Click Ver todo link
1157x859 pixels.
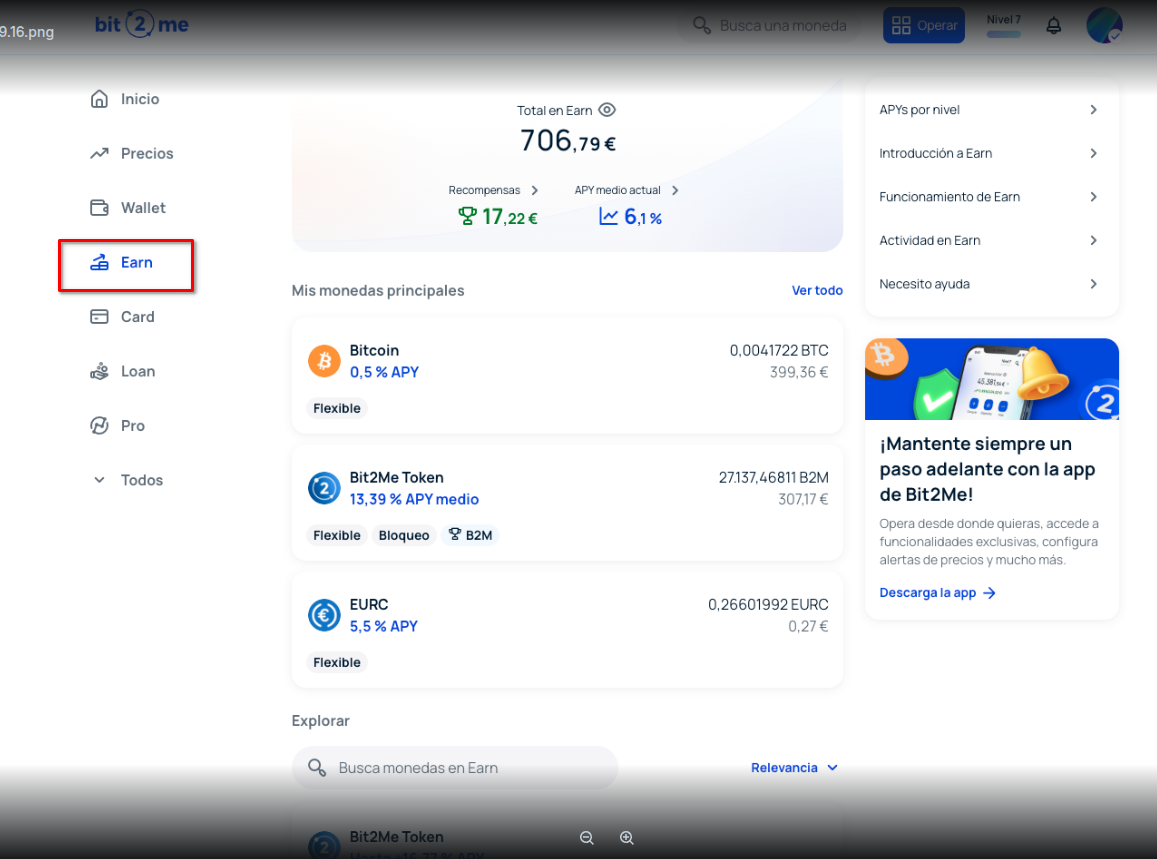point(817,291)
